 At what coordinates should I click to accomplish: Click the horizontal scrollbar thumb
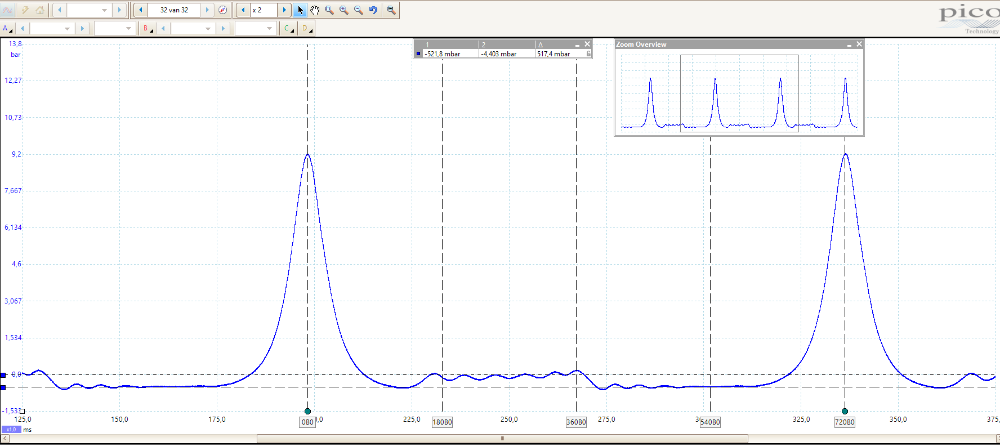(x=502, y=437)
